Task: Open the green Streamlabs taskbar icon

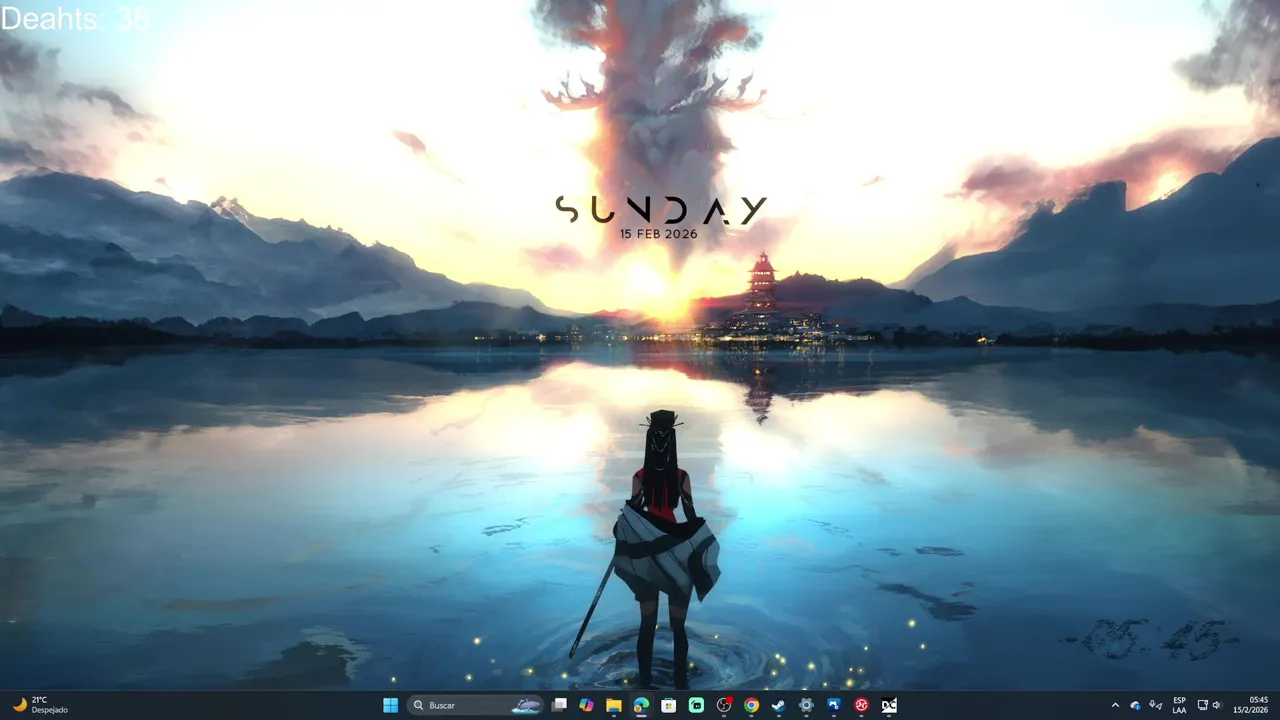Action: (x=696, y=705)
